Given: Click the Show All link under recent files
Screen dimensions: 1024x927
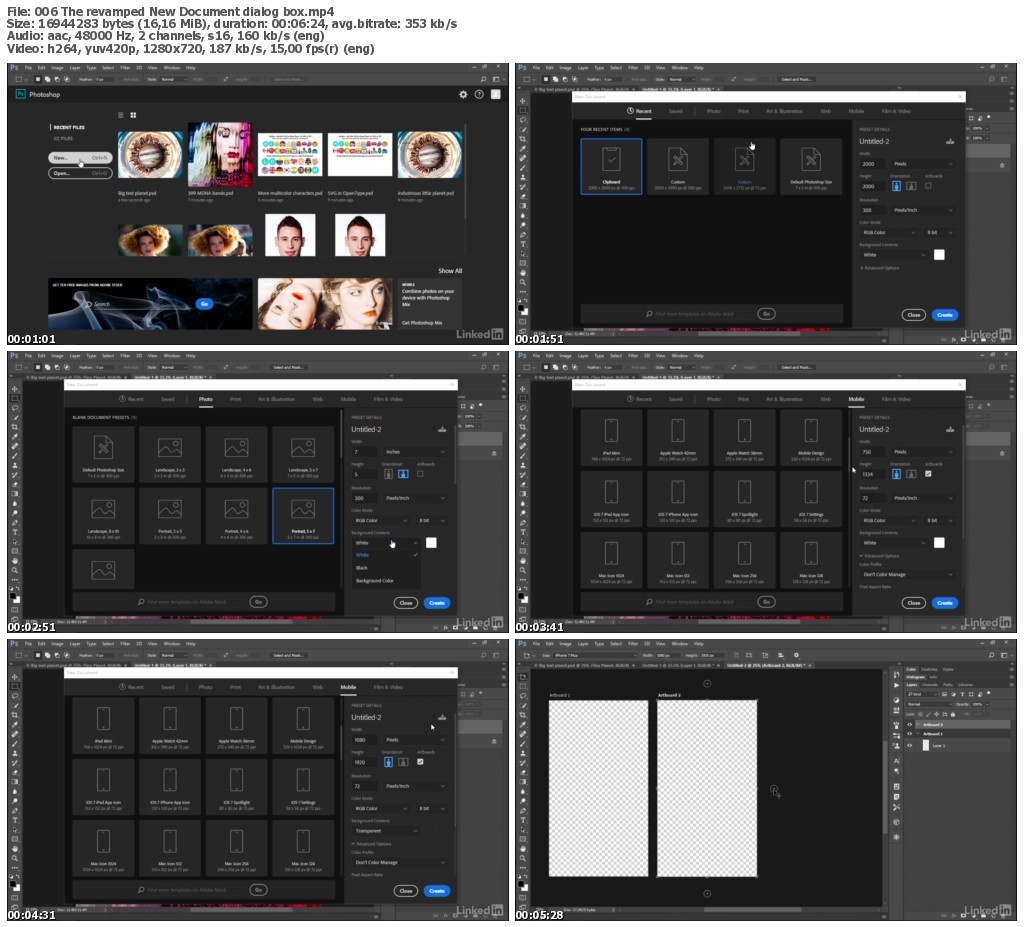Looking at the screenshot, I should pyautogui.click(x=450, y=271).
